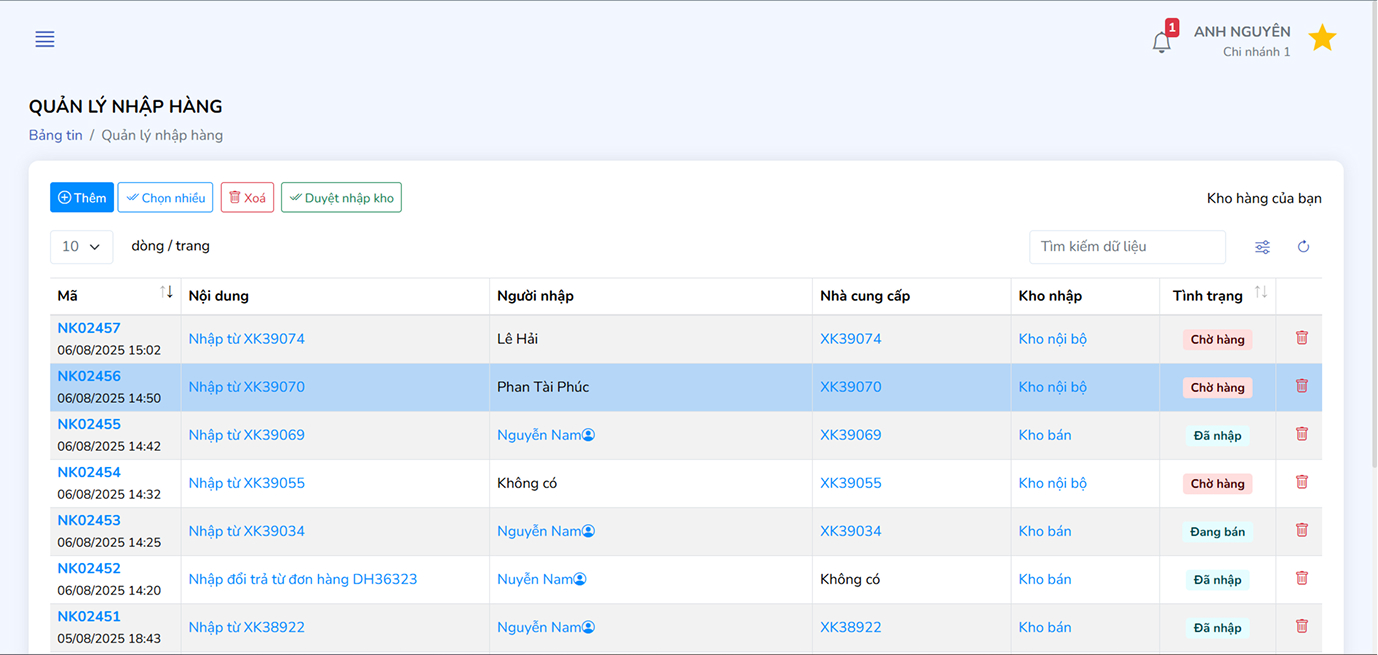Click the refresh table icon

(1303, 247)
